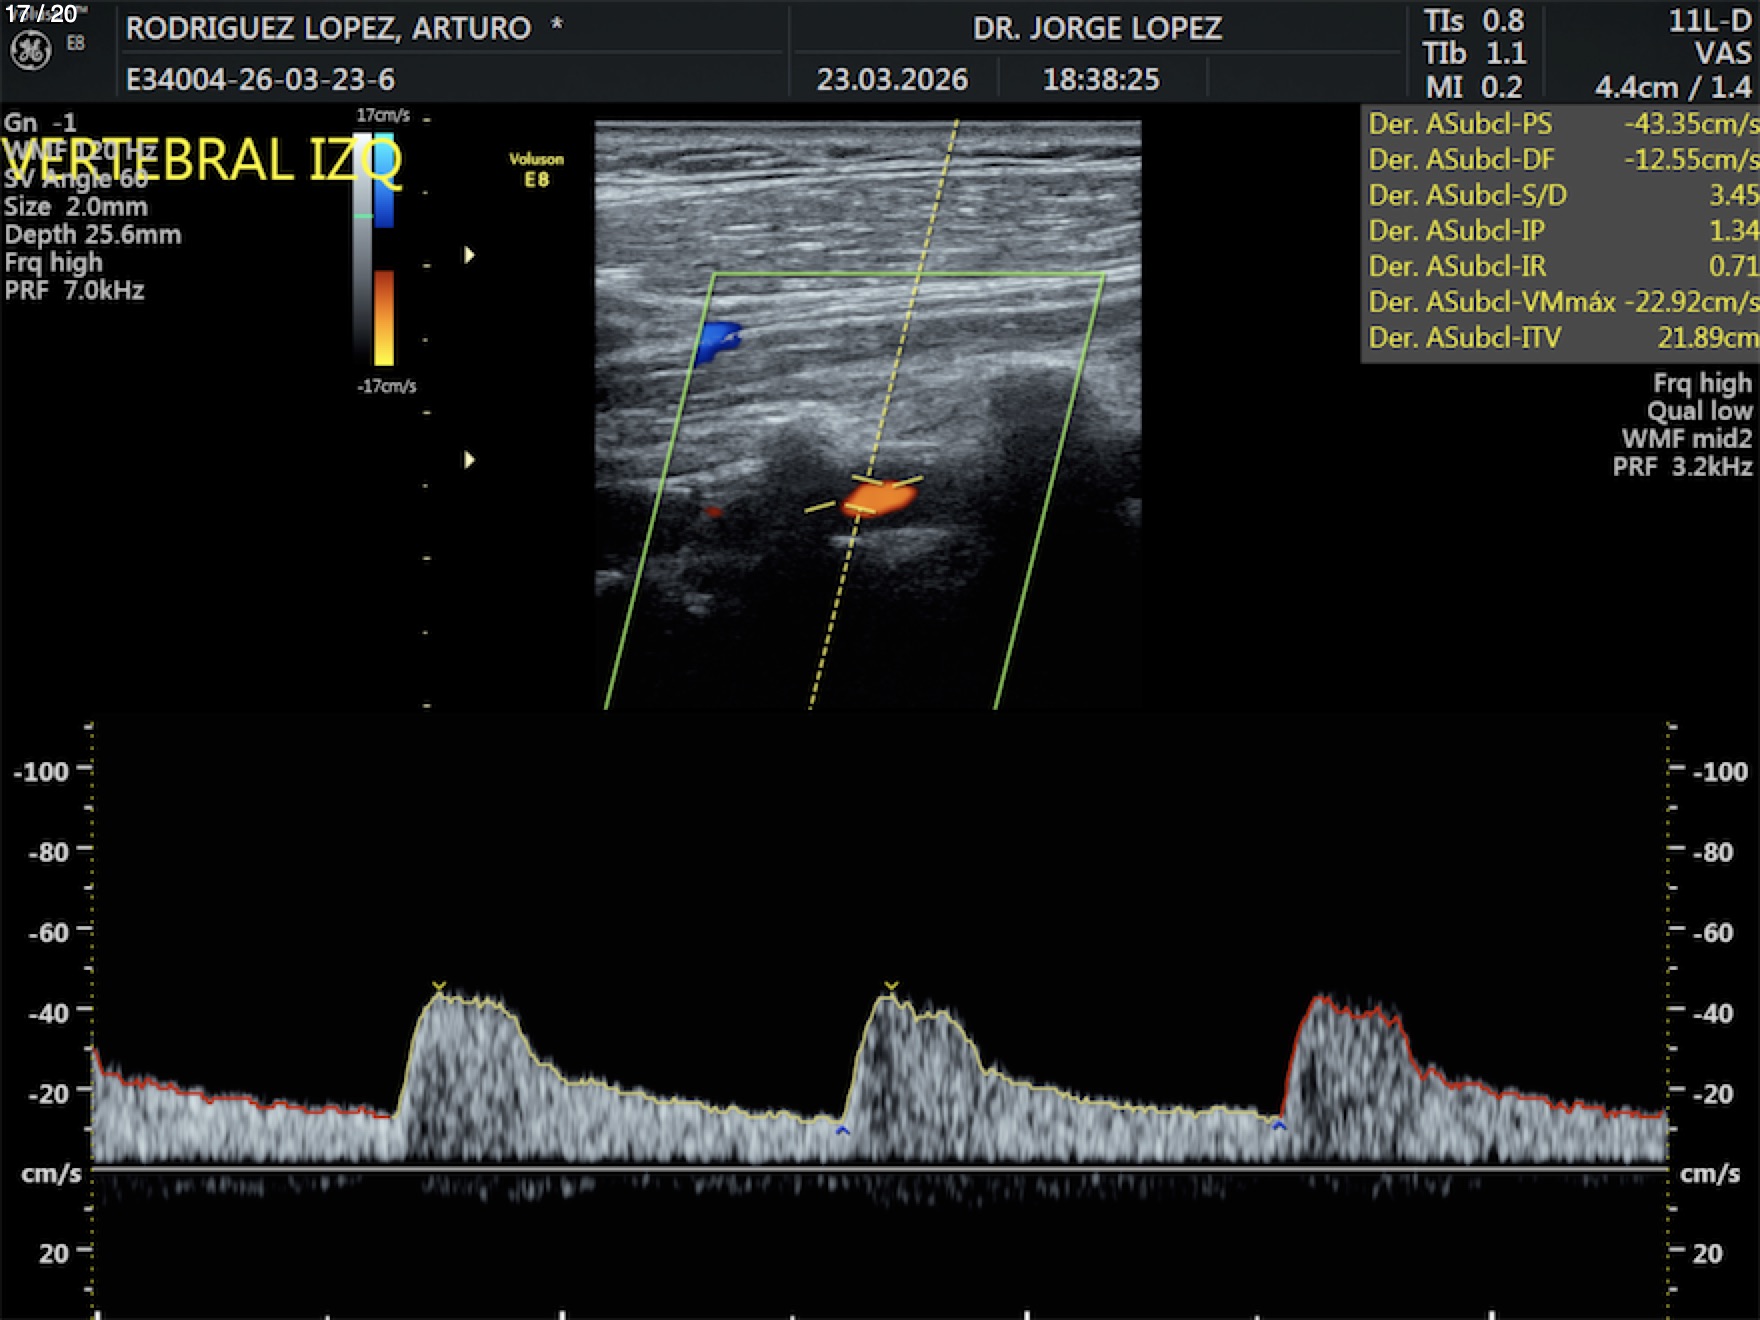Image resolution: width=1760 pixels, height=1320 pixels.
Task: Click the VERTEBRAL IZQ annotation text
Action: pyautogui.click(x=202, y=160)
